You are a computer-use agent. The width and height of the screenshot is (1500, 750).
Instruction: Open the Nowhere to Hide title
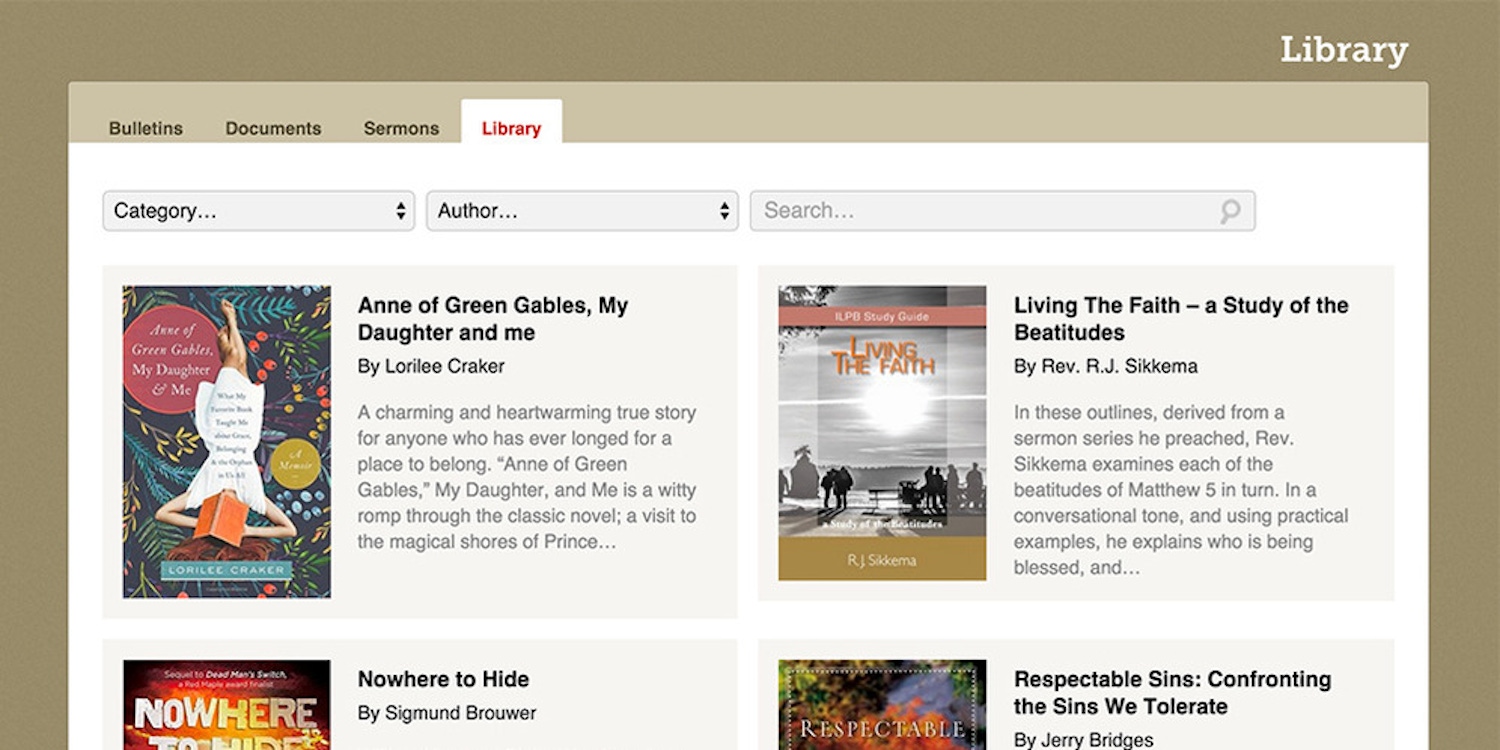[x=443, y=679]
